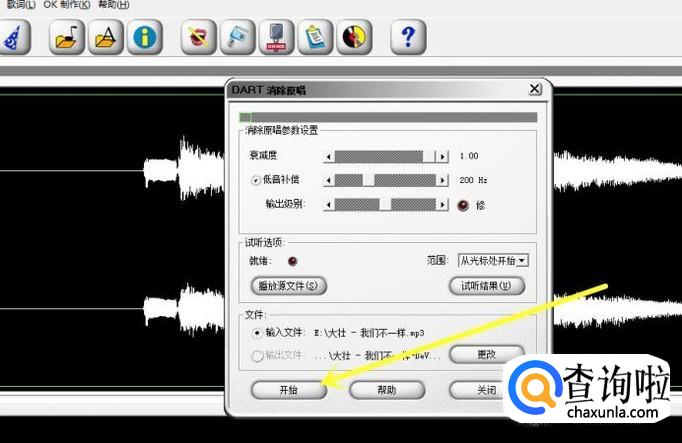Show the blue info icon

point(145,37)
